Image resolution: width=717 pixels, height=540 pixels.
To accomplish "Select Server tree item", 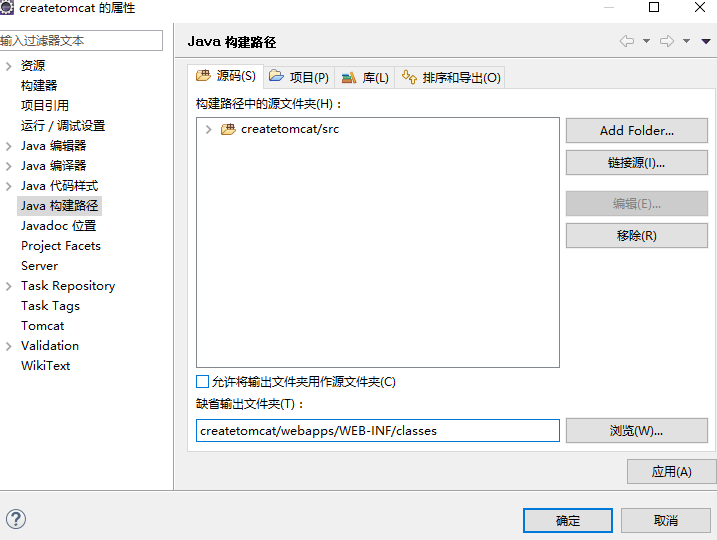I will click(x=39, y=266).
